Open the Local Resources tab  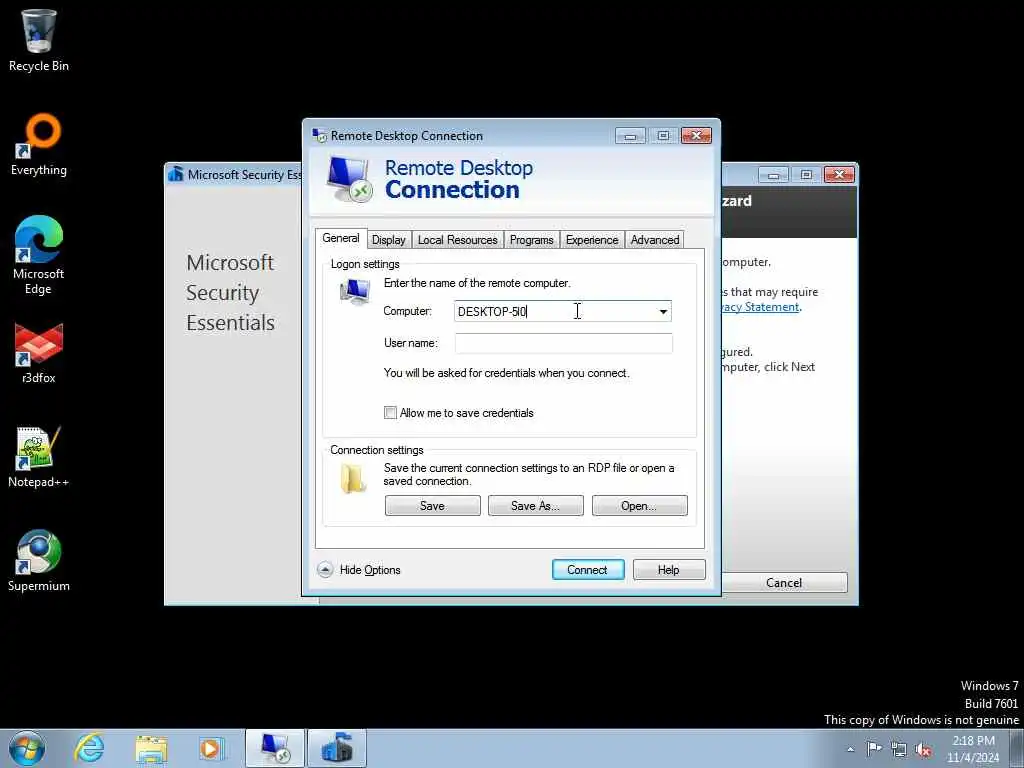pos(457,240)
